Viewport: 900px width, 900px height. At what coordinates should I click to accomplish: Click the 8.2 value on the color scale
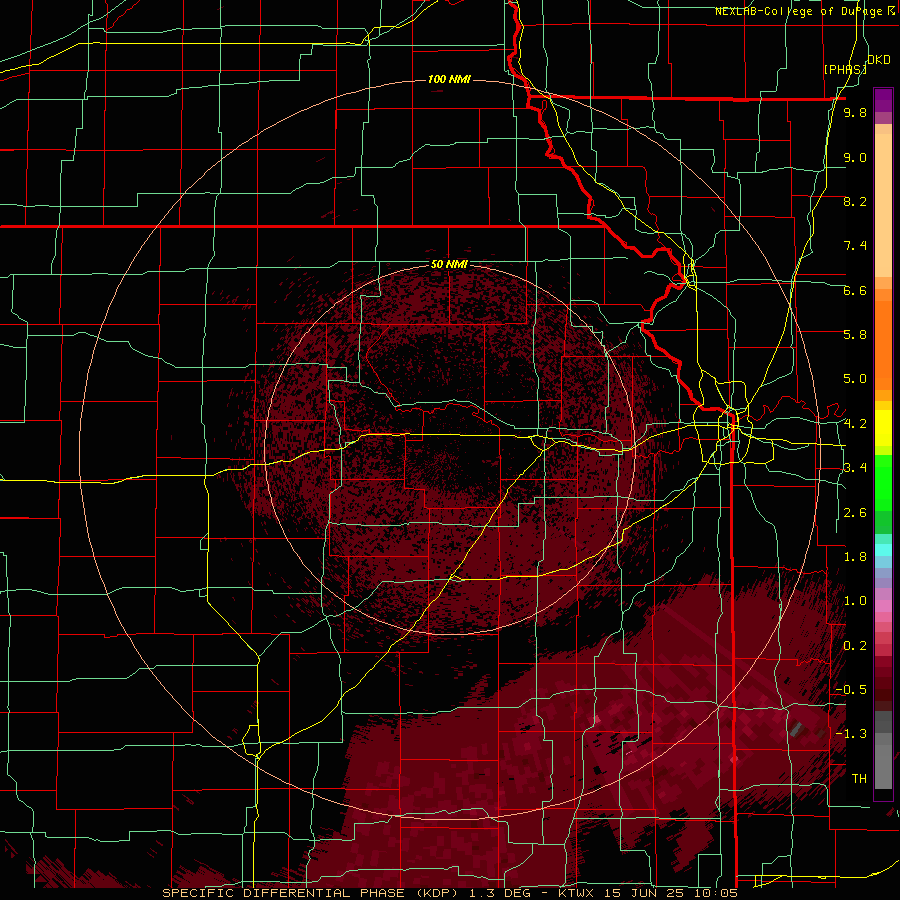click(855, 201)
